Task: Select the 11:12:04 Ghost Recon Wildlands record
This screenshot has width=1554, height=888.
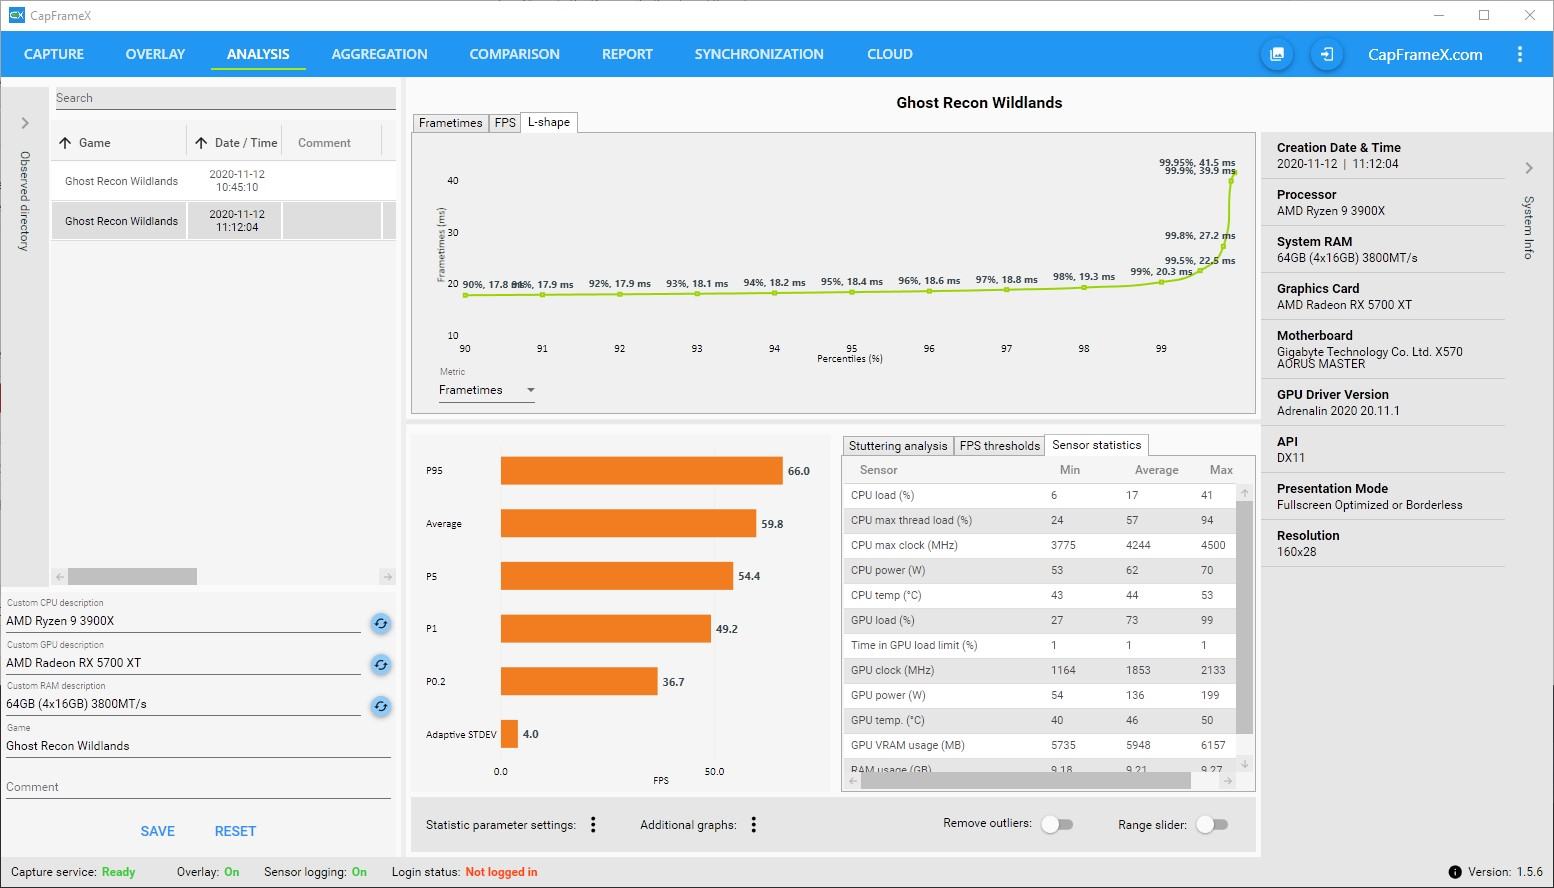Action: coord(224,221)
